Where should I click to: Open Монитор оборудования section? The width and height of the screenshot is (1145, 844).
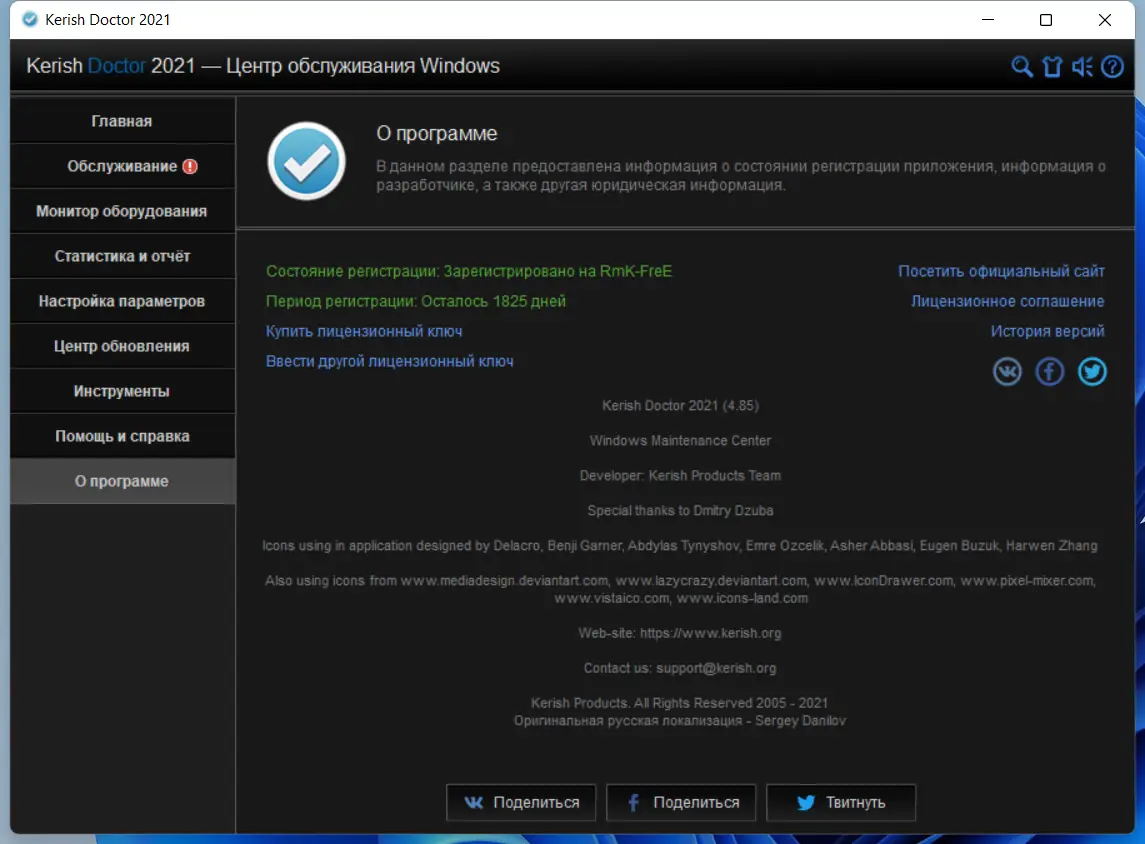123,211
